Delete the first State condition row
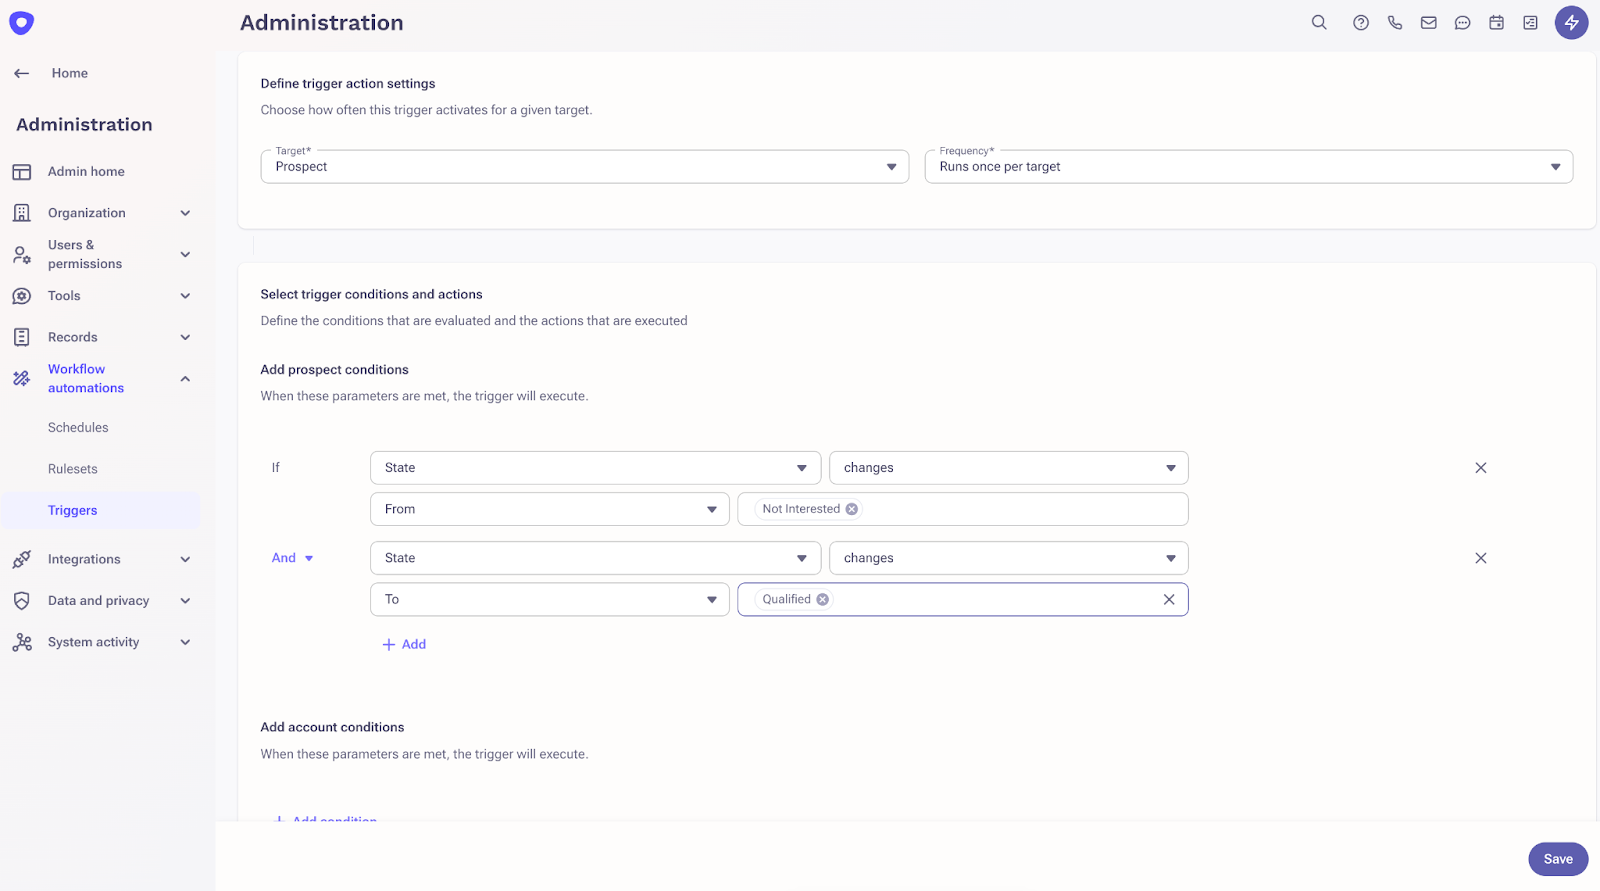1600x891 pixels. click(1481, 468)
